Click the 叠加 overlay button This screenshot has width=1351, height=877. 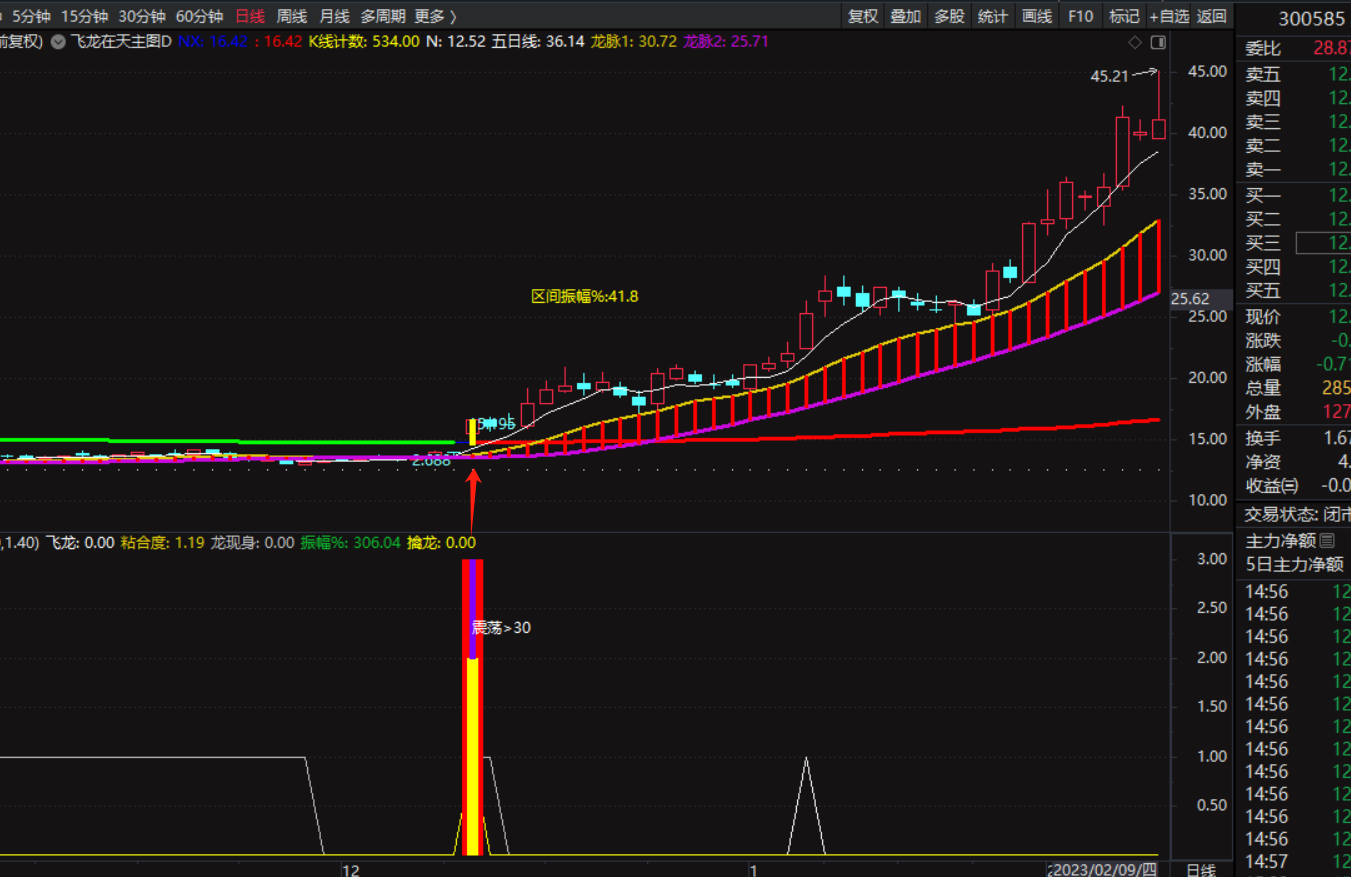(x=906, y=16)
